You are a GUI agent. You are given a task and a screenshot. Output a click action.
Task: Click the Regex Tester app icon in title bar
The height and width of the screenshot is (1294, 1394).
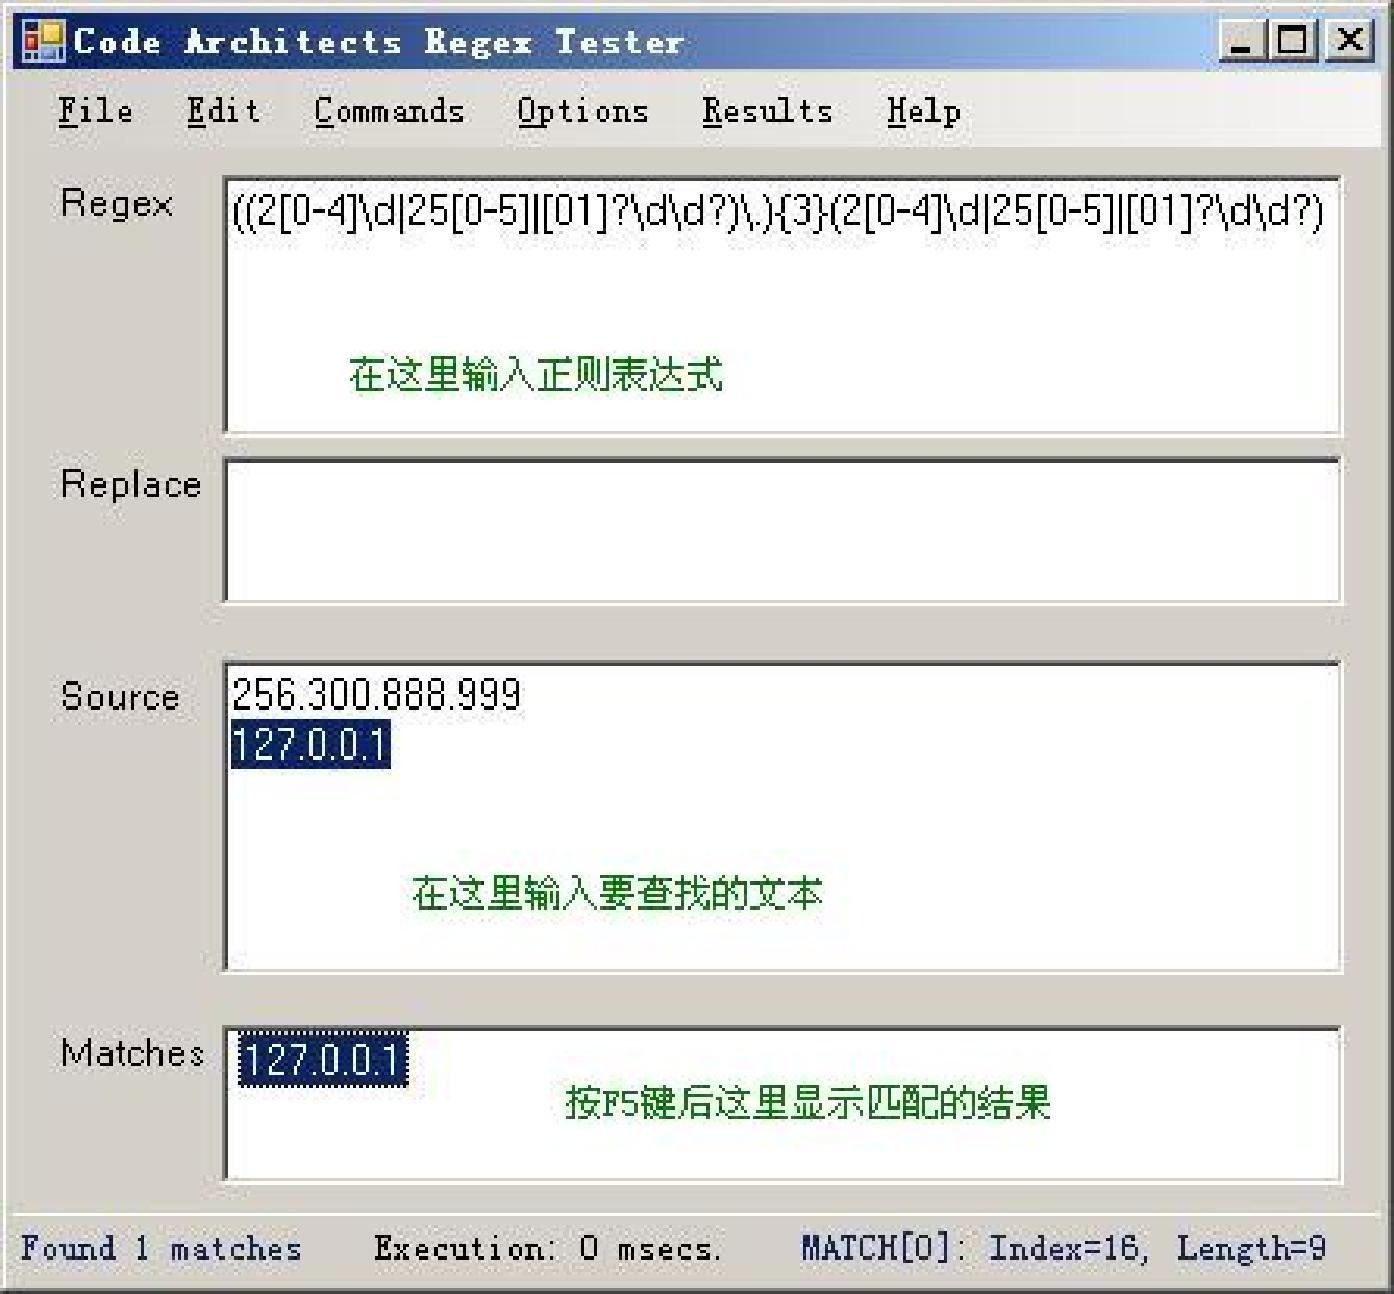[43, 41]
